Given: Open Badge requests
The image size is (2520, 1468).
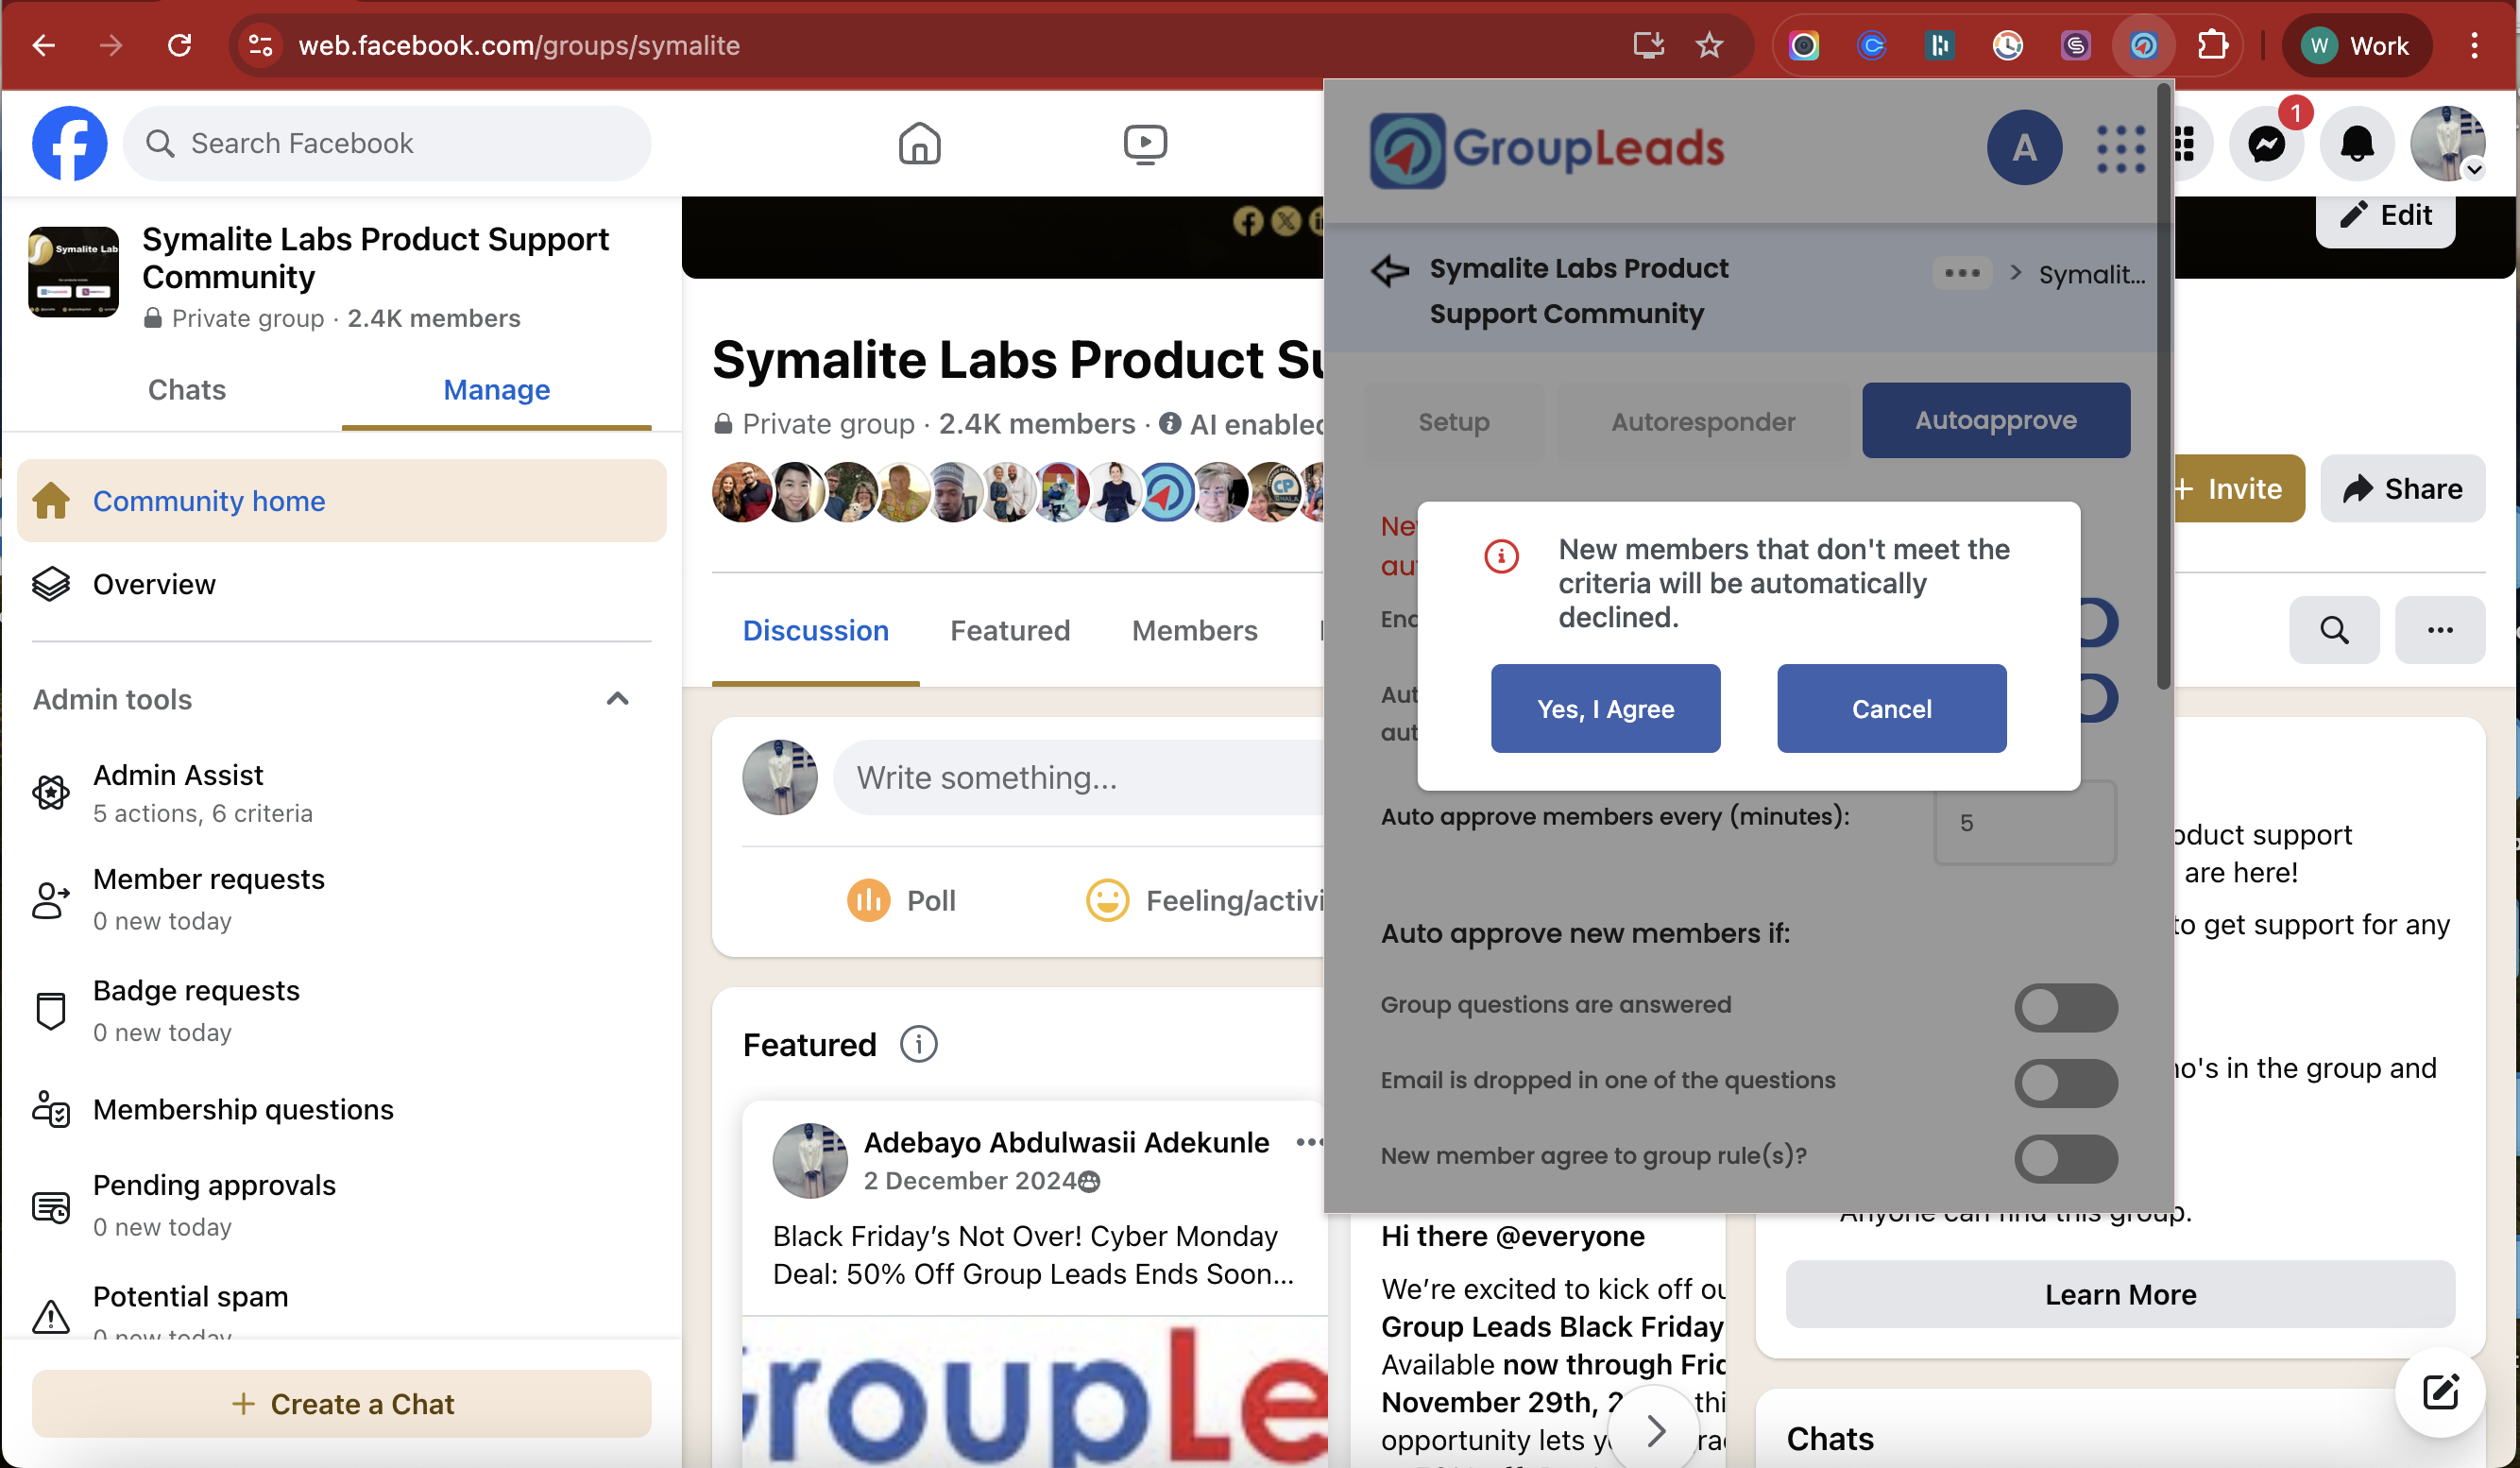Looking at the screenshot, I should 342,1010.
